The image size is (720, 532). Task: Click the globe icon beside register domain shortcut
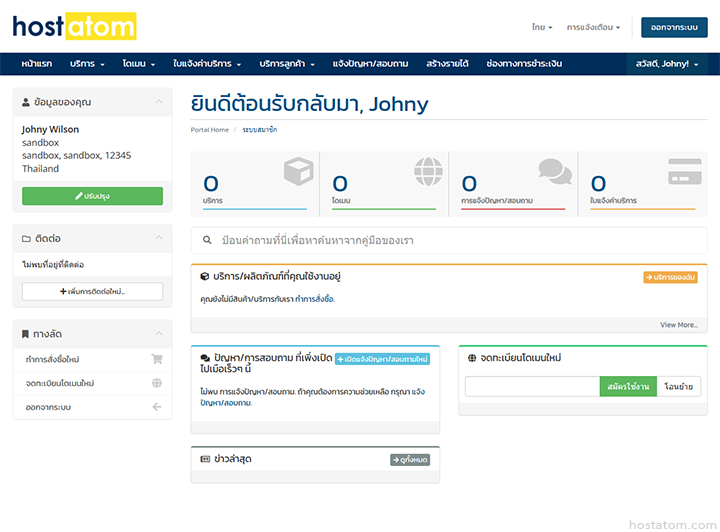[156, 383]
